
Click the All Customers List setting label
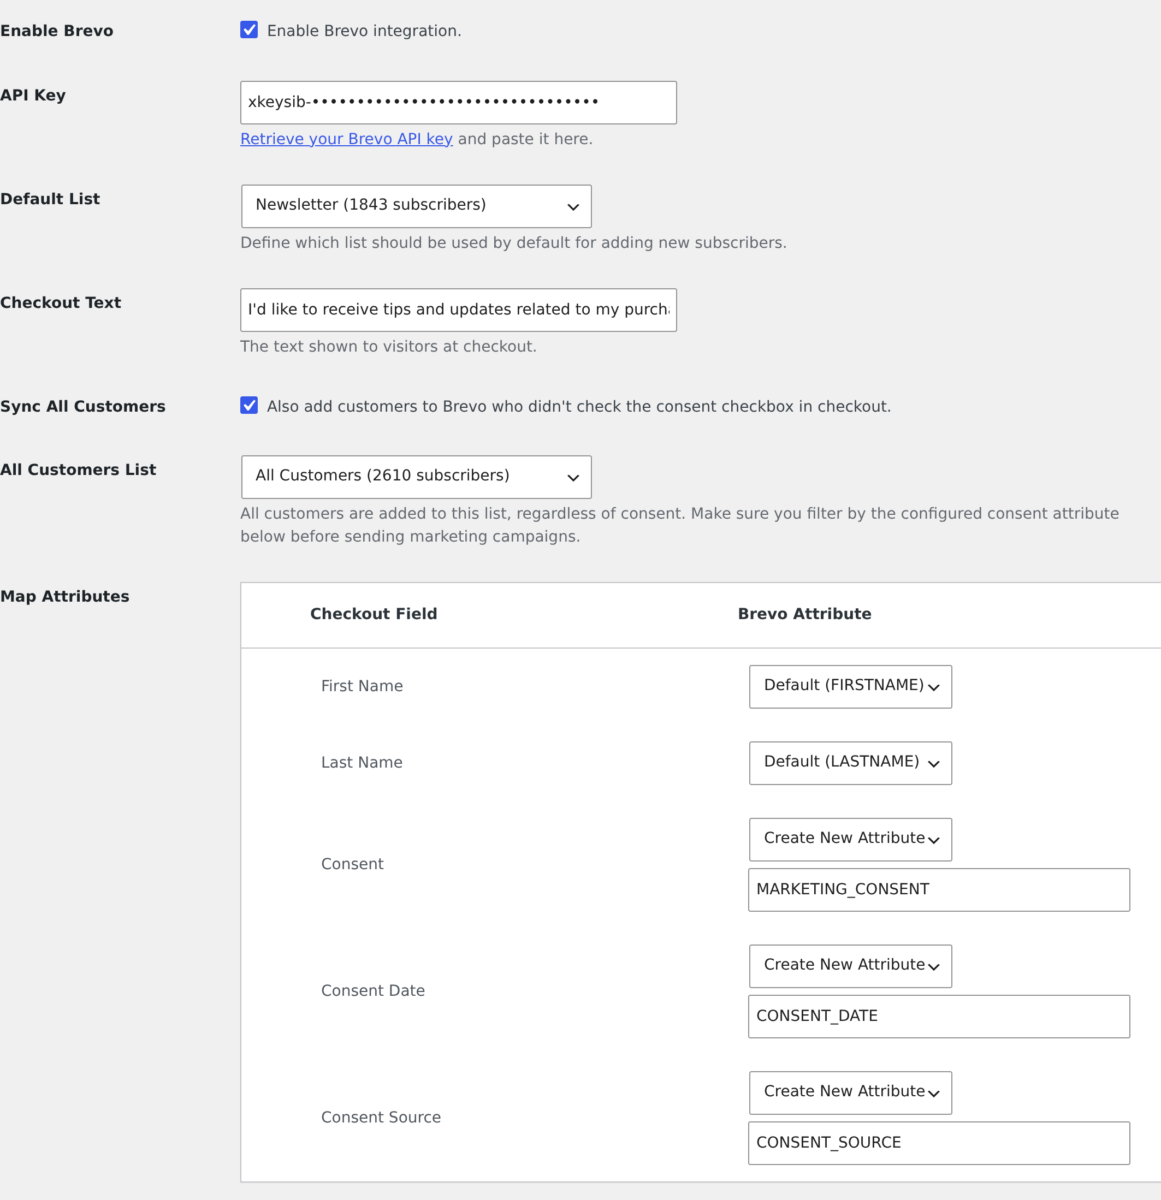pyautogui.click(x=78, y=469)
